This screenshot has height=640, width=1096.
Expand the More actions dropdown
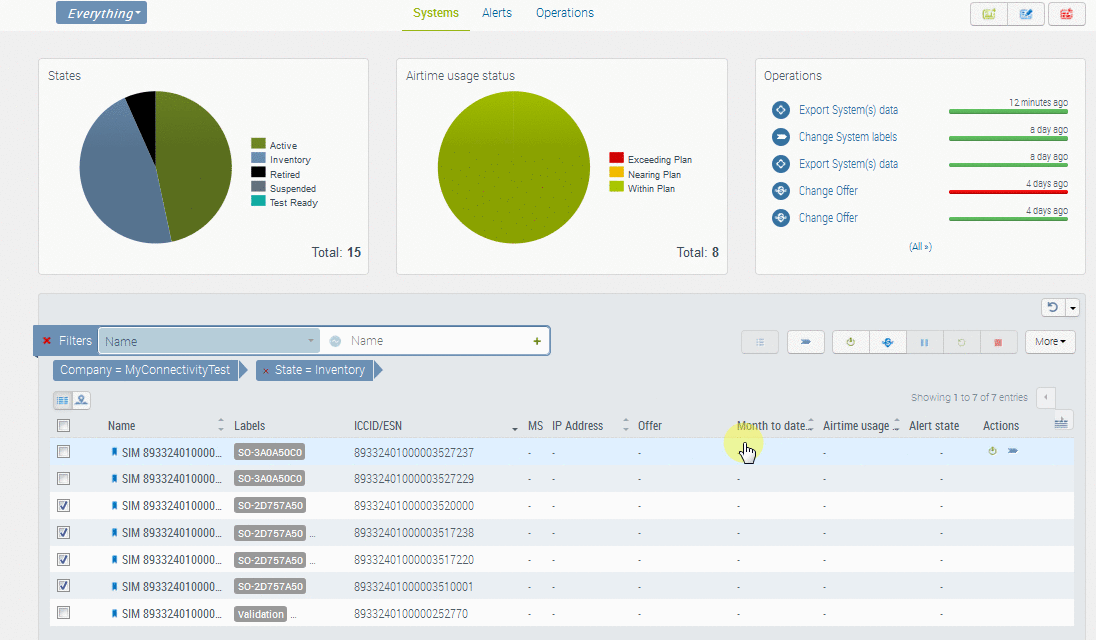click(x=1050, y=342)
